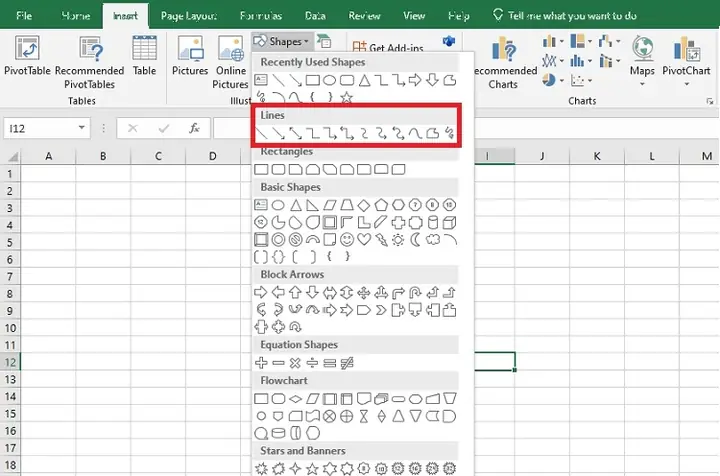Pick the Scribble tool in Lines section
Viewport: 720px width, 476px height.
[450, 134]
